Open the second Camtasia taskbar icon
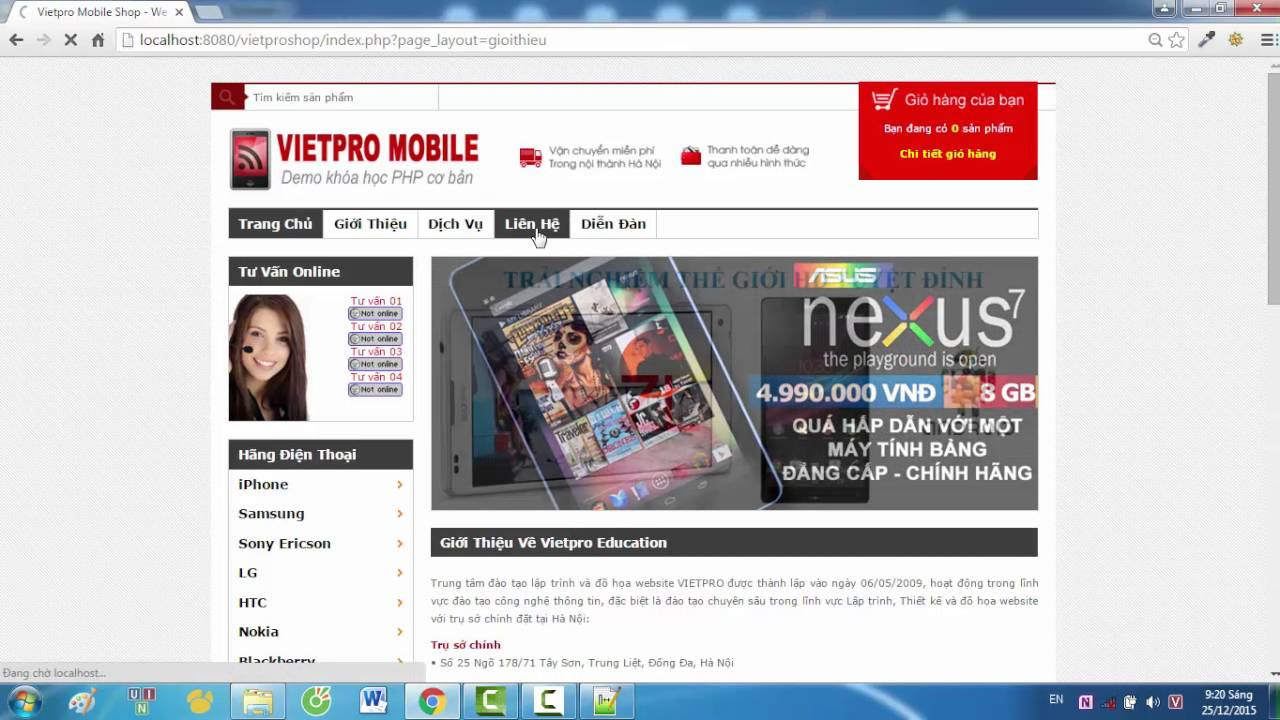This screenshot has width=1280, height=720. 548,701
